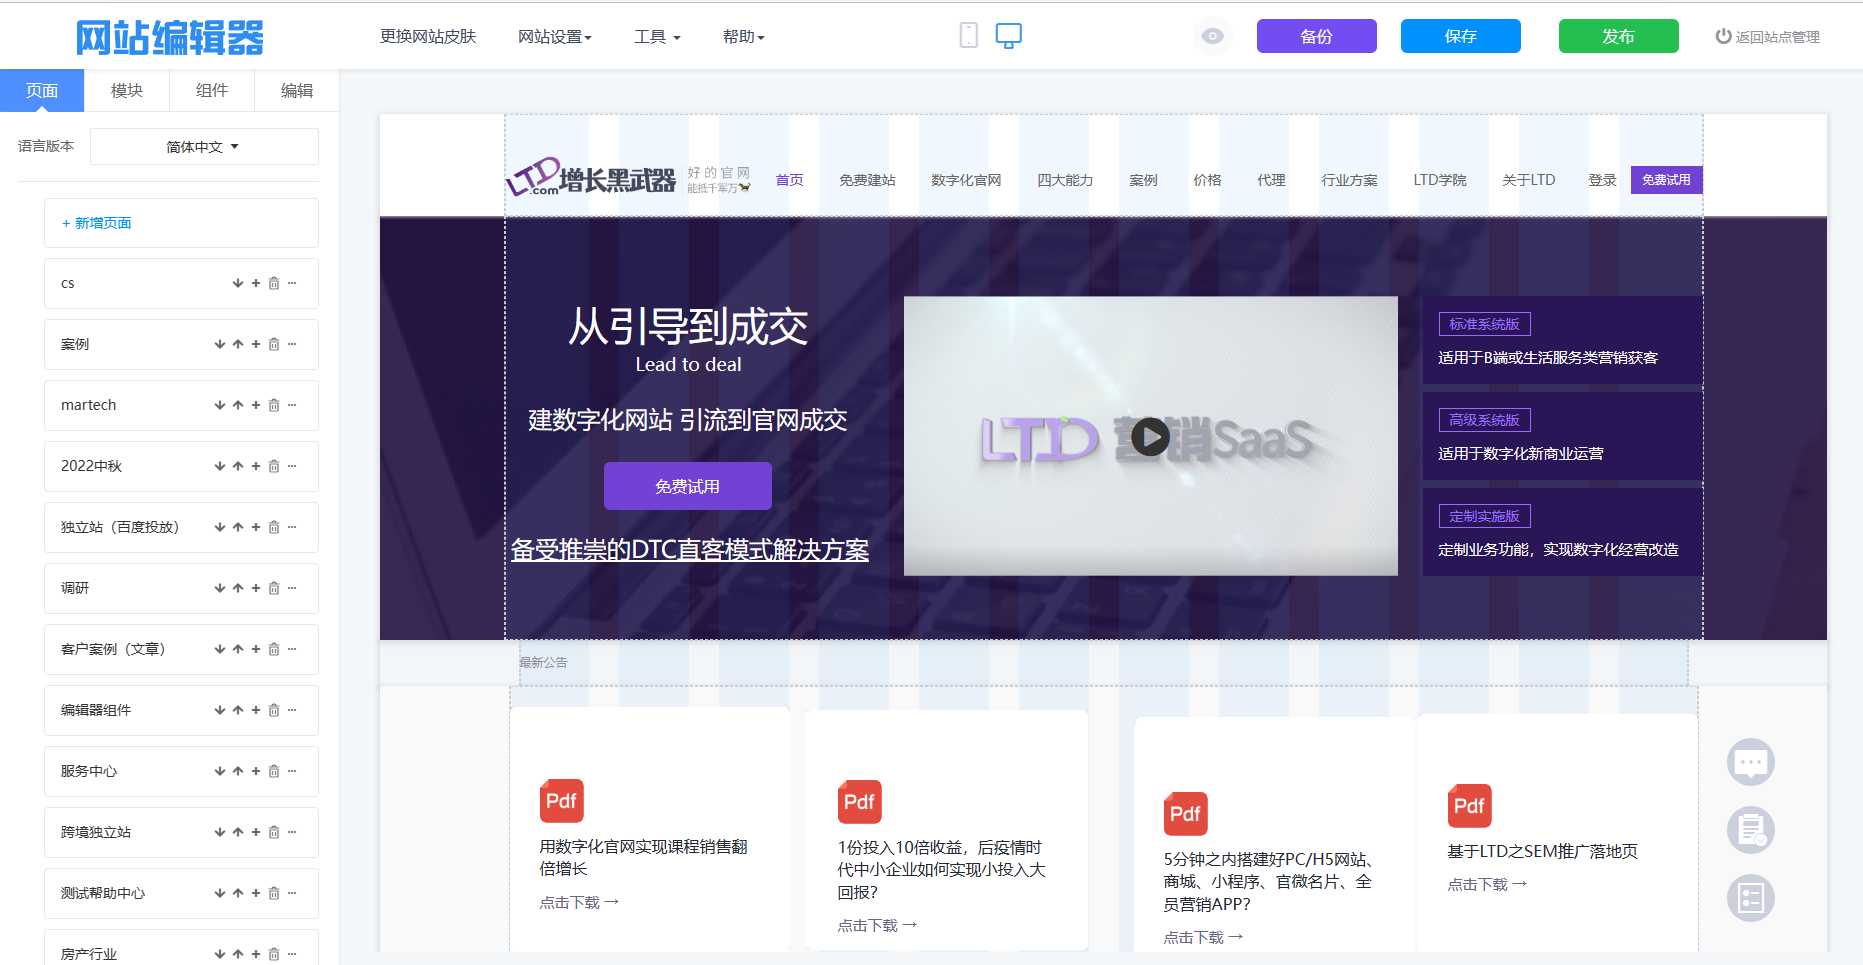Move the 2022中秋 page up
This screenshot has width=1863, height=965.
[238, 466]
